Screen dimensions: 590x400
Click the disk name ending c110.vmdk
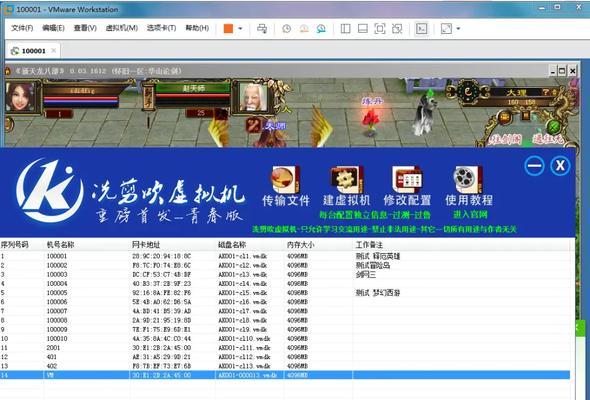click(x=244, y=339)
